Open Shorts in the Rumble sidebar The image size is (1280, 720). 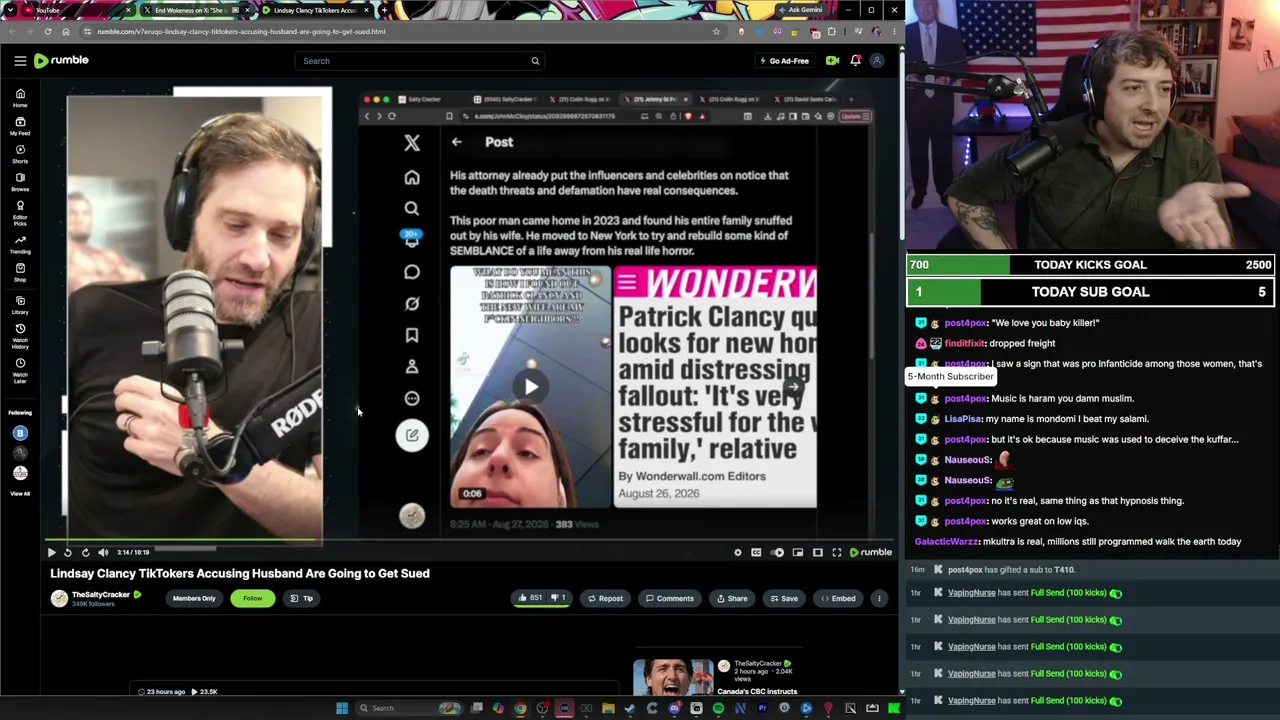coord(20,154)
